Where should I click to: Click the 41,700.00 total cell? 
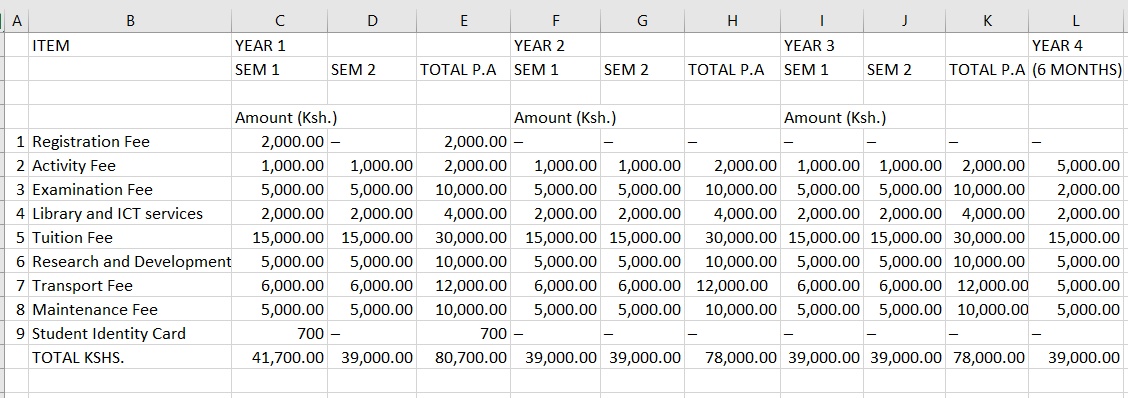pyautogui.click(x=279, y=357)
